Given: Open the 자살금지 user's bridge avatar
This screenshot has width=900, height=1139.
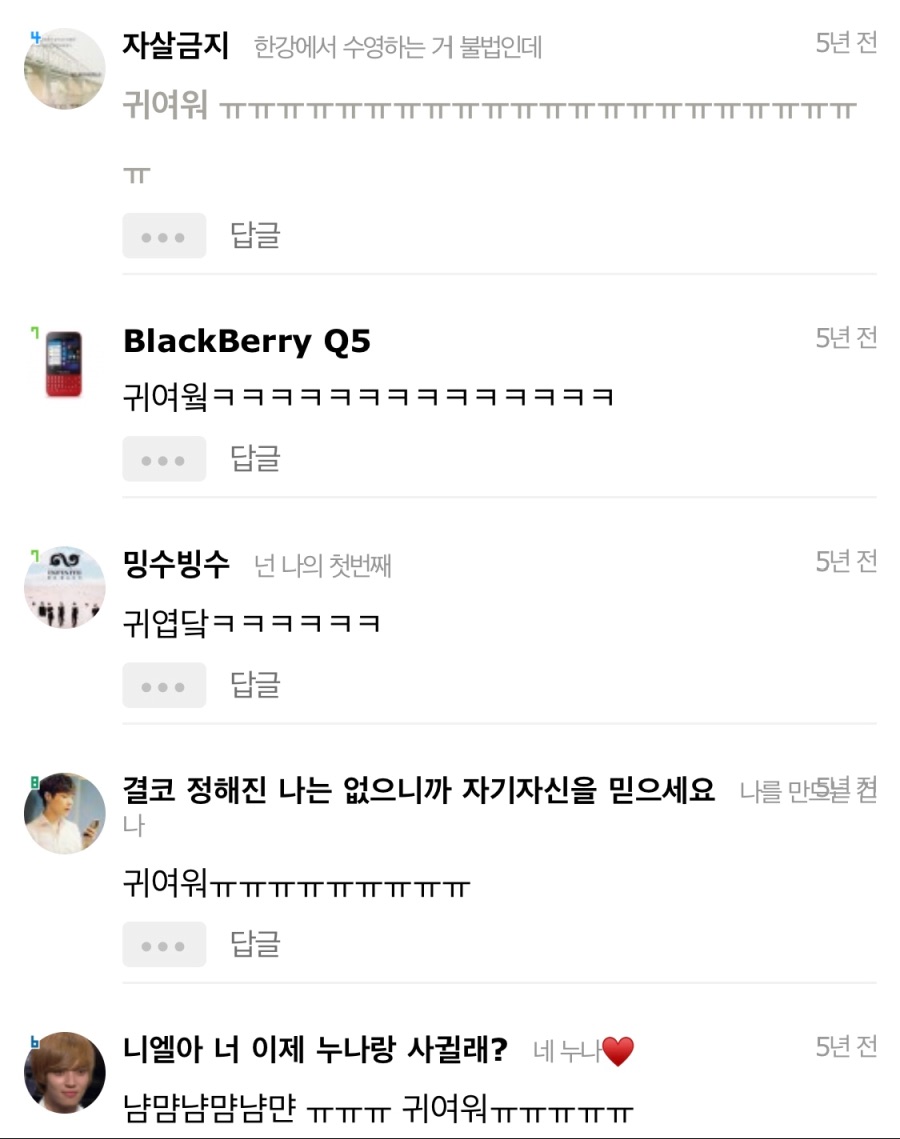Looking at the screenshot, I should (x=65, y=69).
